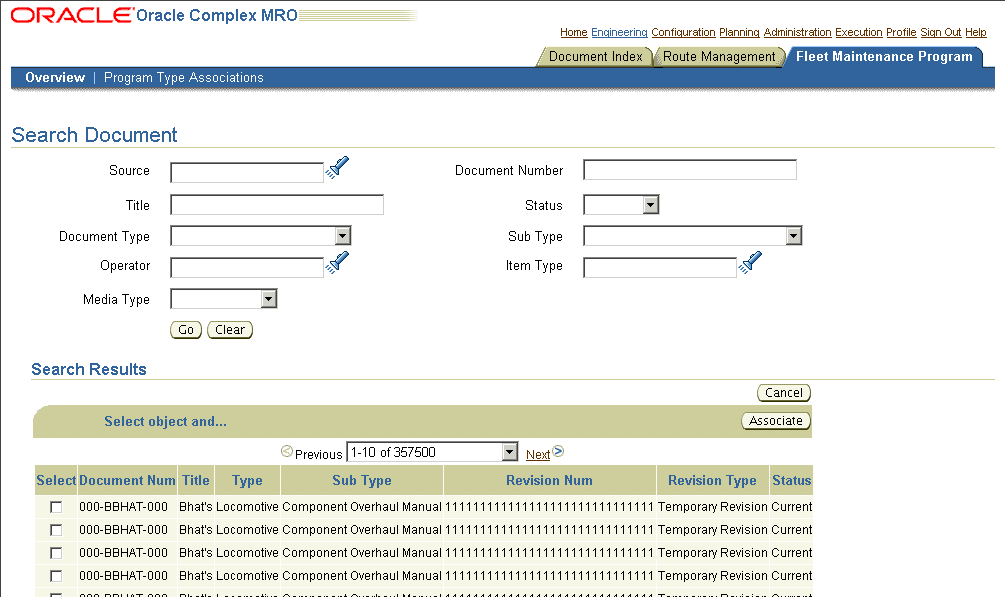Tick the checkbox in the fourth result row
This screenshot has height=597, width=1005.
click(x=56, y=576)
